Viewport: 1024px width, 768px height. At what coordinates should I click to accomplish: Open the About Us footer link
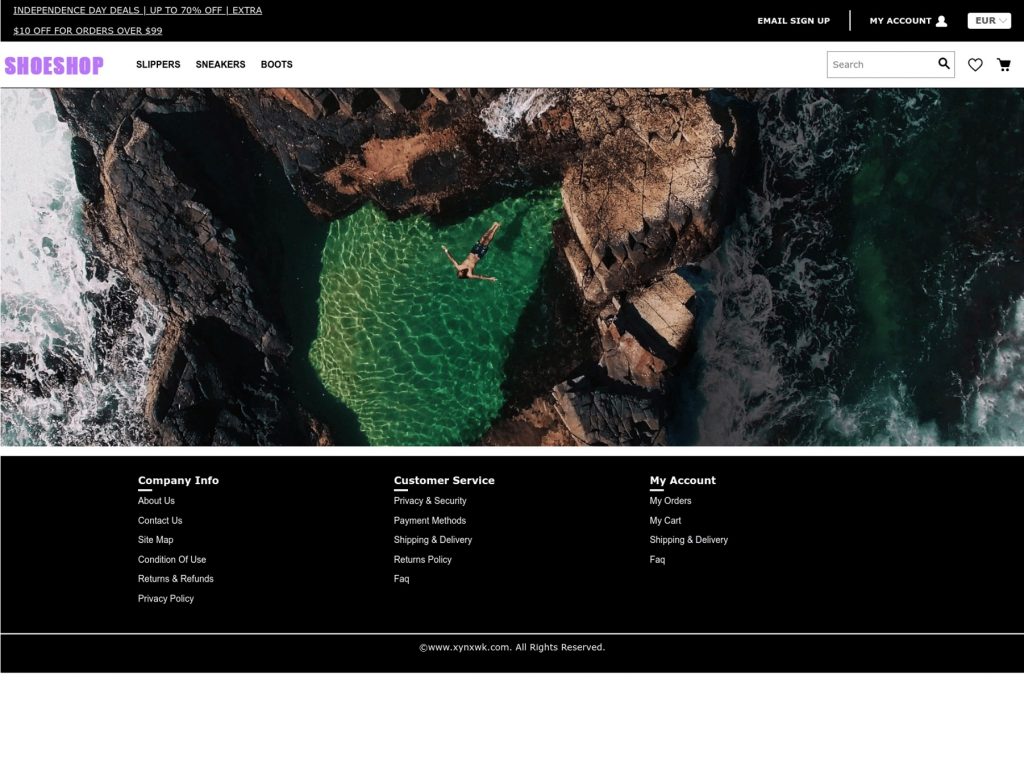(156, 501)
